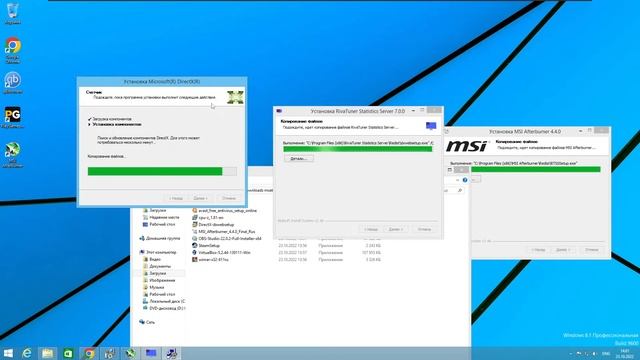Switch to the green globe taskbar icon
Viewport: 640px width, 360px height.
[130, 353]
